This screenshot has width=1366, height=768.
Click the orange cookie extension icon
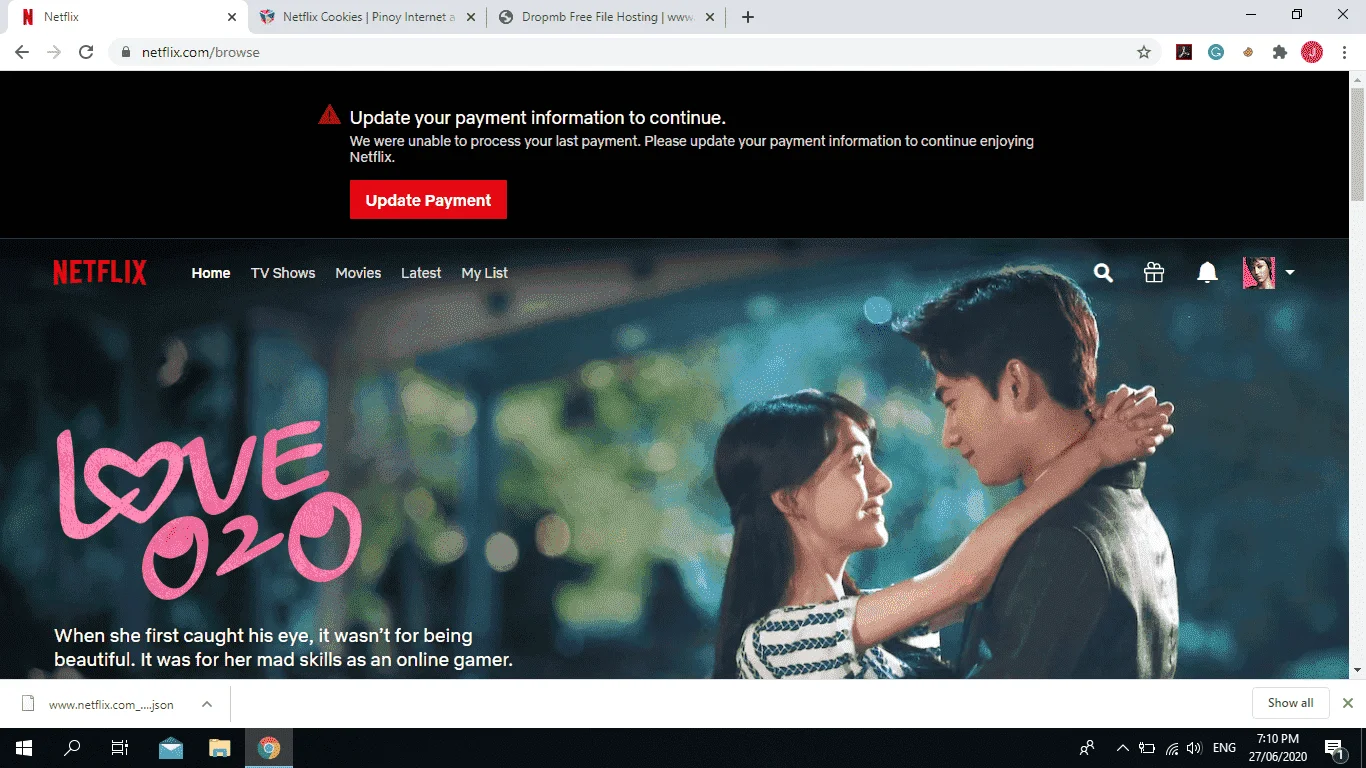1248,52
